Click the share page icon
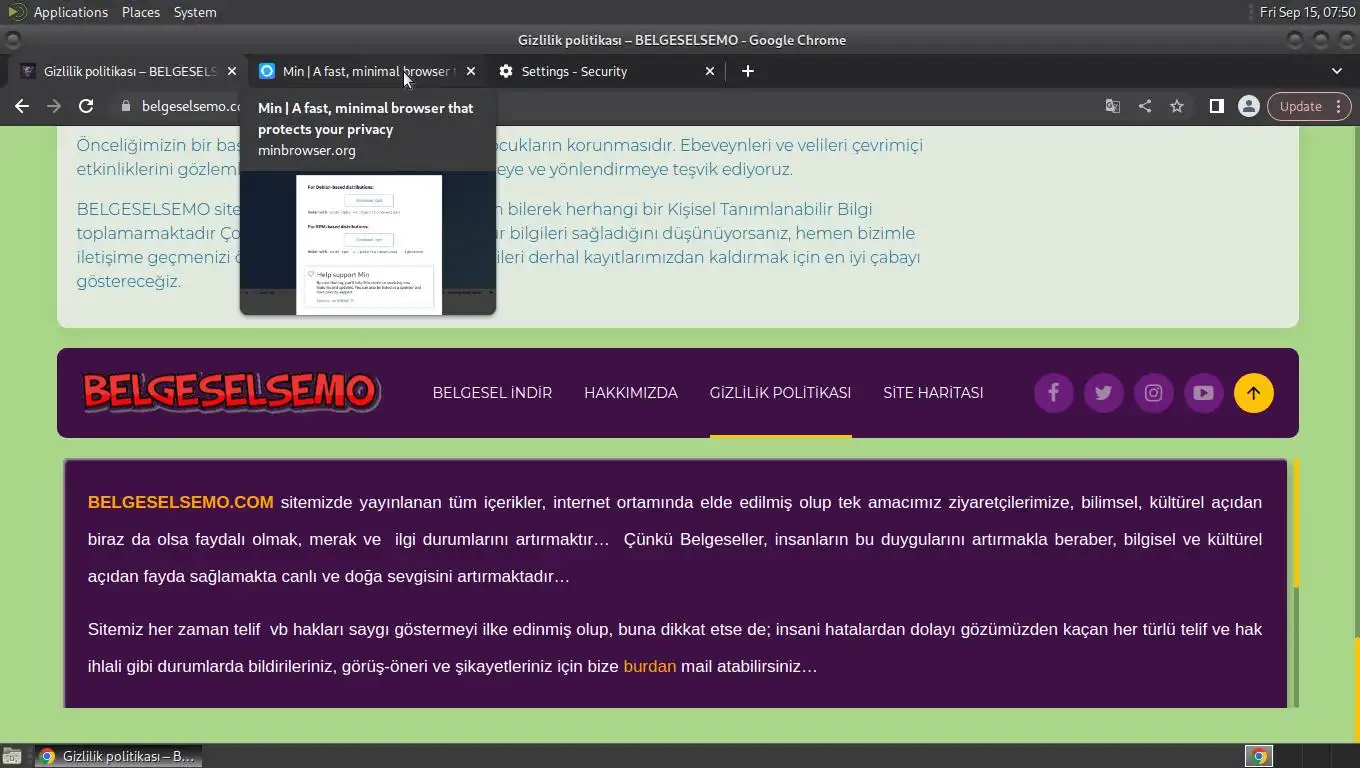 click(x=1145, y=106)
